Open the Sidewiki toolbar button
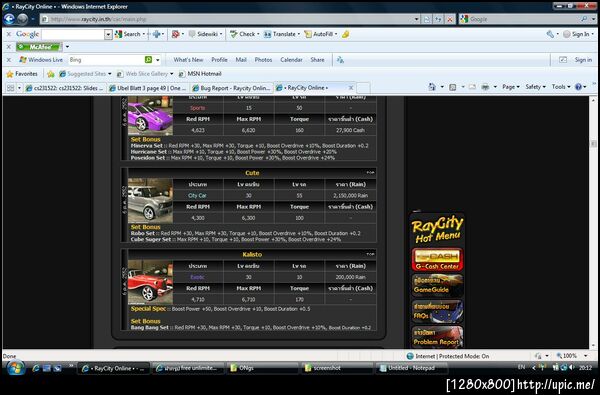 point(205,34)
